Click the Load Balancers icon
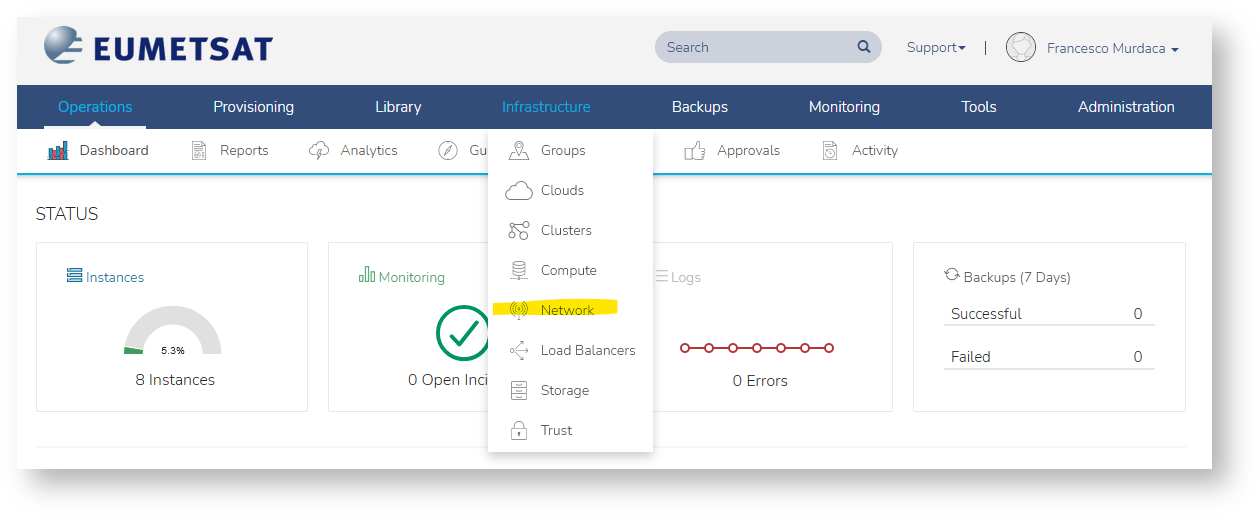The height and width of the screenshot is (517, 1260). tap(518, 351)
